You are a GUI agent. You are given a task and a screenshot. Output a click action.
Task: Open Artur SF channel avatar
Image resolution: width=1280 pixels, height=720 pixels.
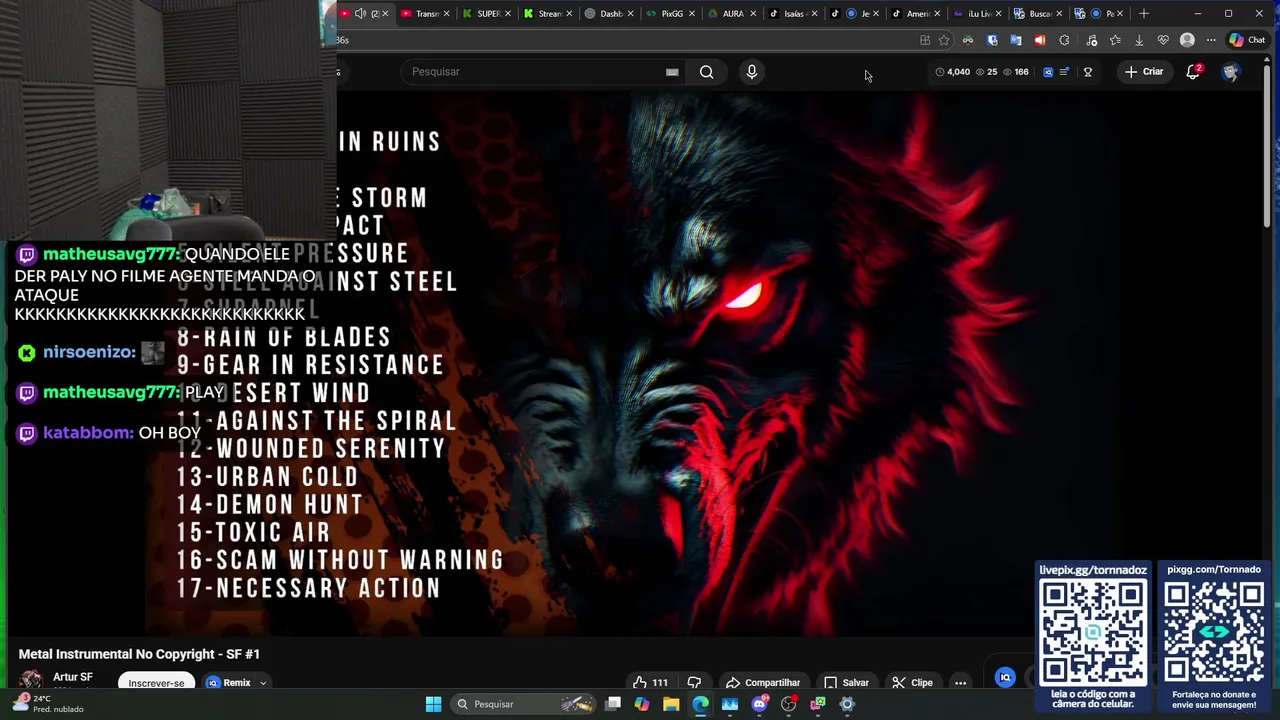pos(31,681)
